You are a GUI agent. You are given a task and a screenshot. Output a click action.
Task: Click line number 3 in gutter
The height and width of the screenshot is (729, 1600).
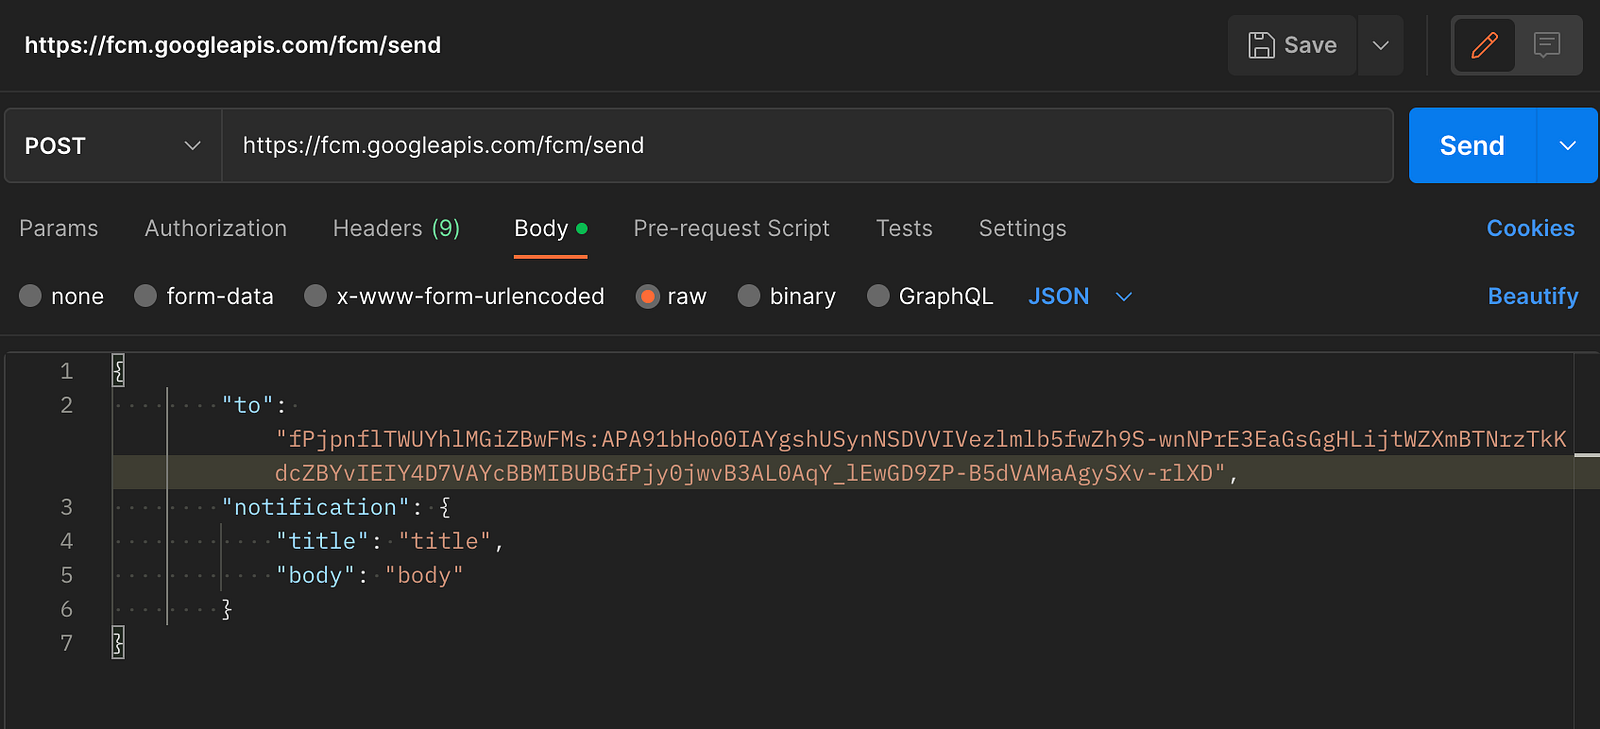click(x=66, y=507)
